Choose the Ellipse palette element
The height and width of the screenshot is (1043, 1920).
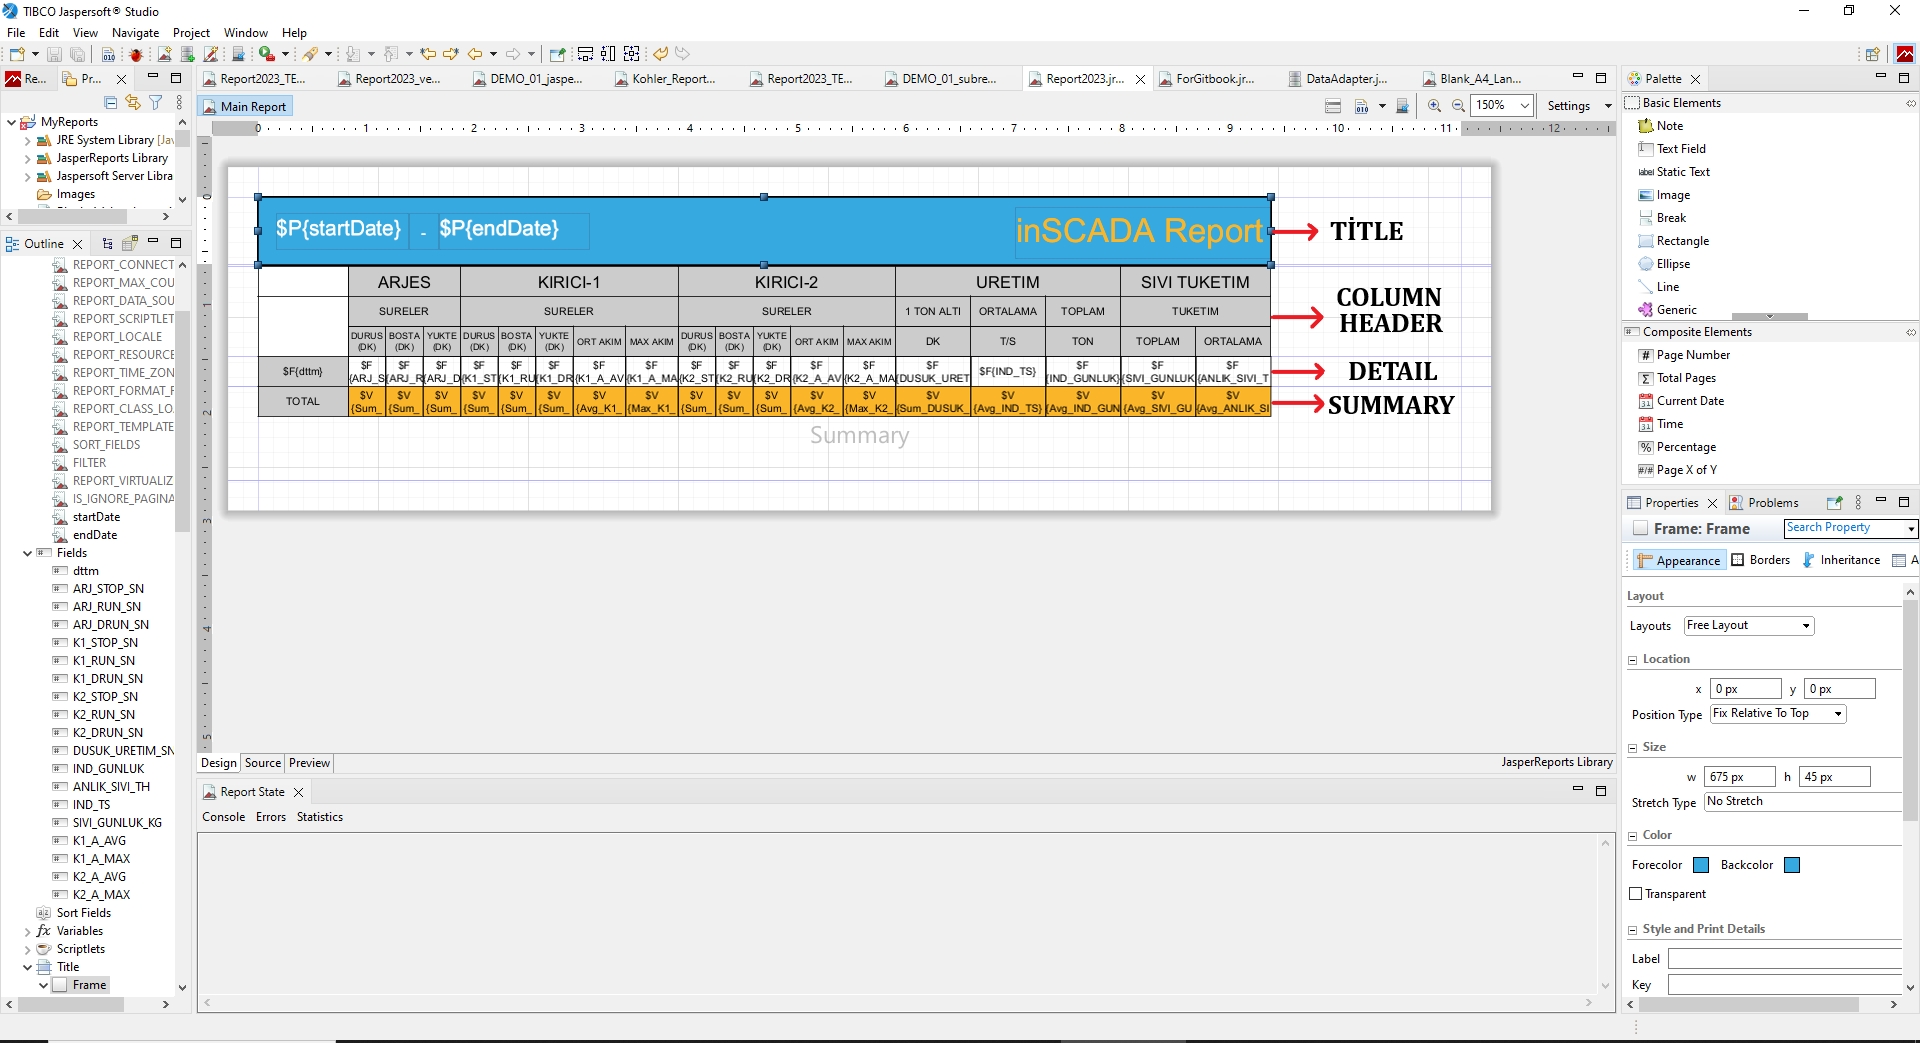click(1672, 264)
